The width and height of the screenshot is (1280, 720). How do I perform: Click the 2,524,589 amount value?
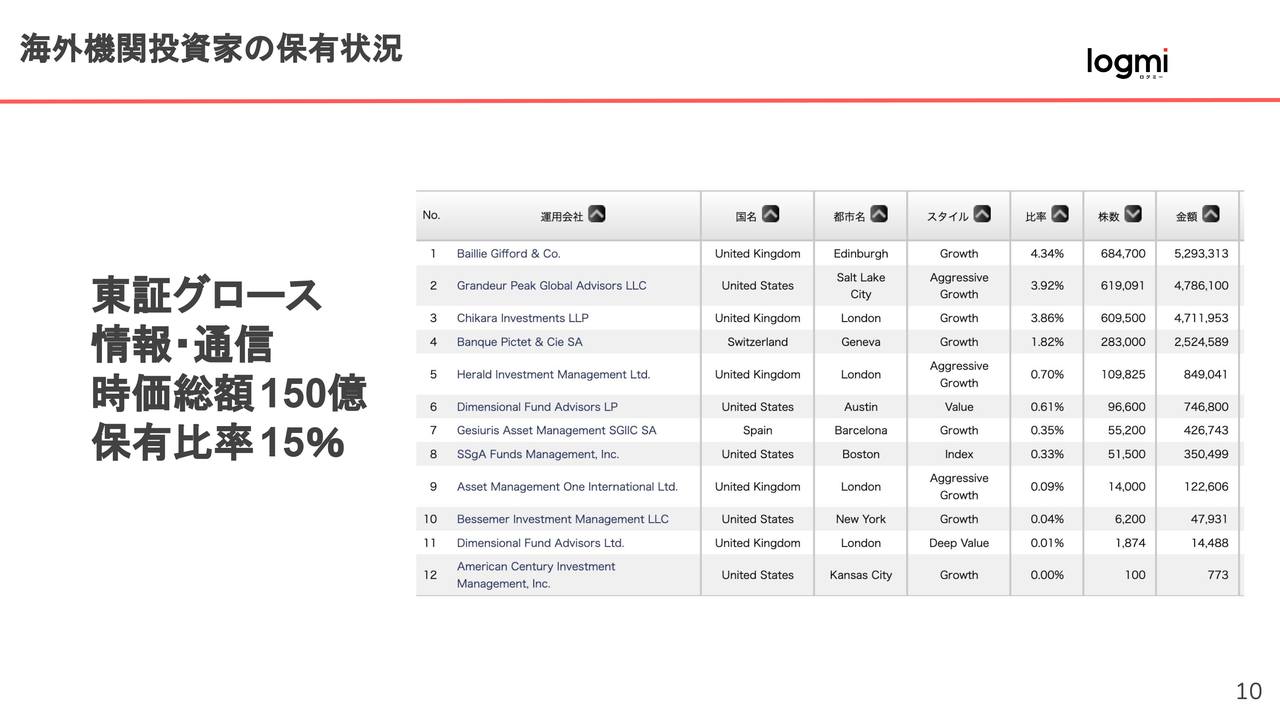pyautogui.click(x=1201, y=342)
